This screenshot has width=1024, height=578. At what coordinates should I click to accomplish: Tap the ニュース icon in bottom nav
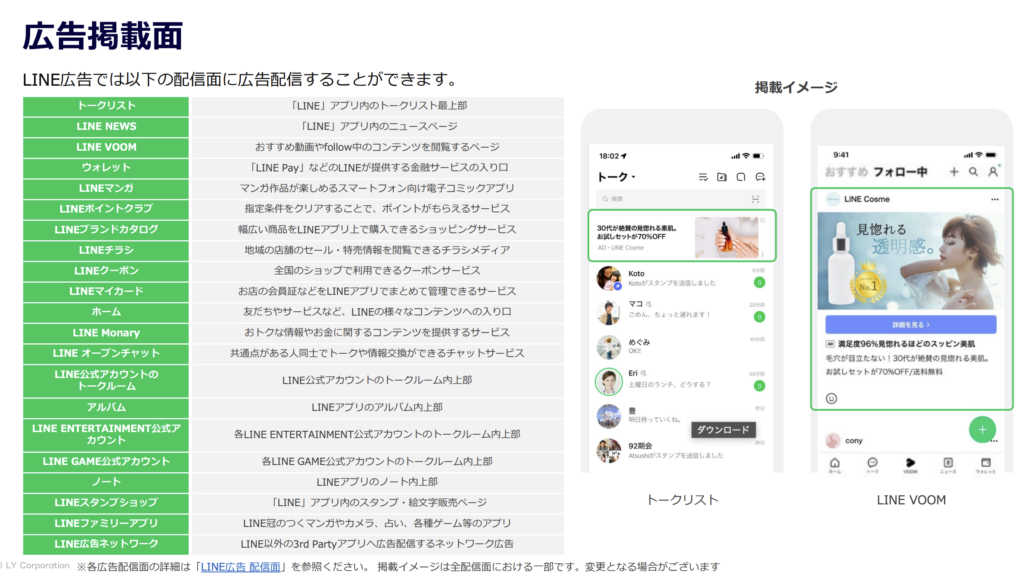click(948, 465)
